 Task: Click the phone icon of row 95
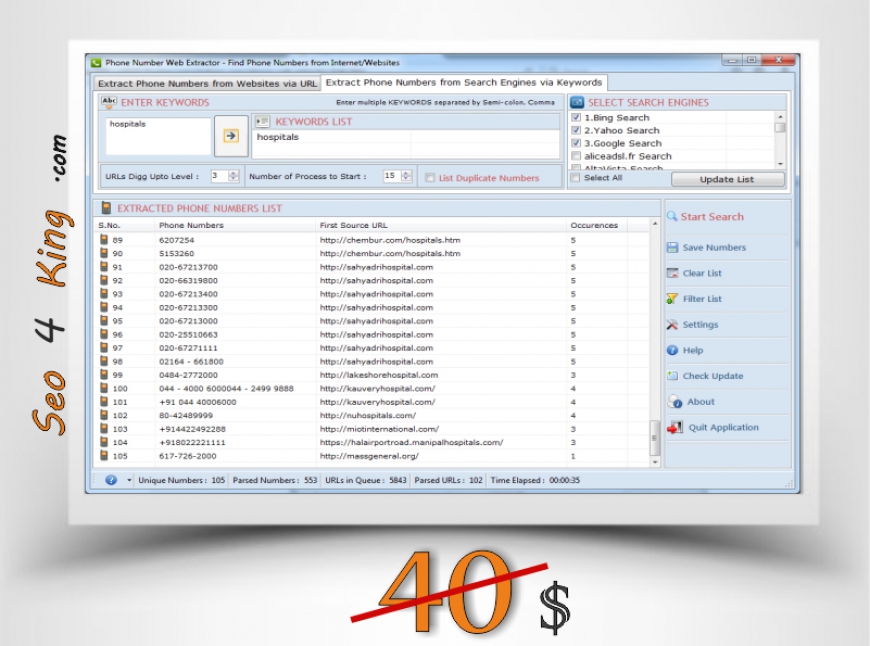pos(104,321)
